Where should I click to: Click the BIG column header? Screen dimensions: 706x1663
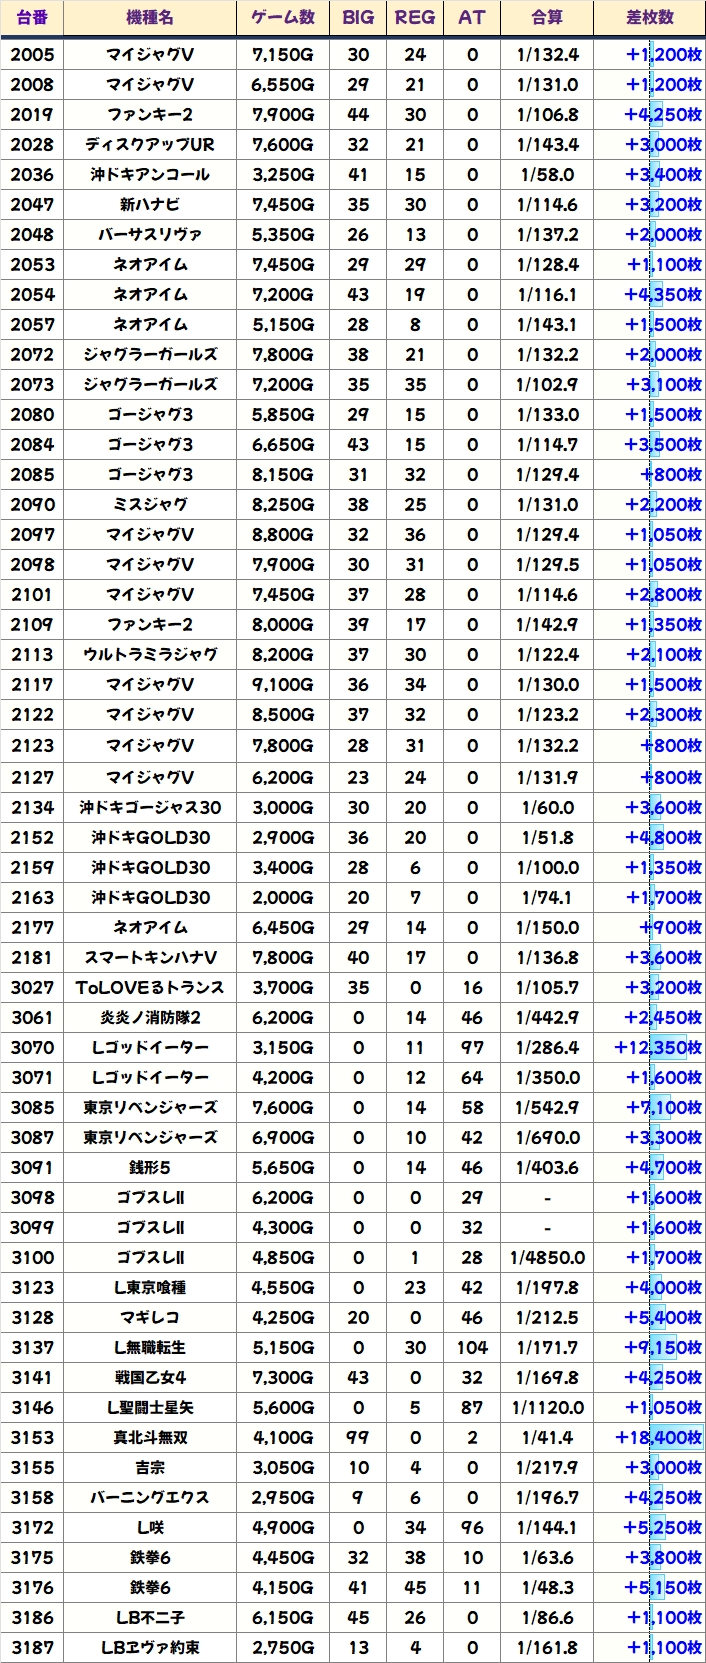(x=358, y=17)
